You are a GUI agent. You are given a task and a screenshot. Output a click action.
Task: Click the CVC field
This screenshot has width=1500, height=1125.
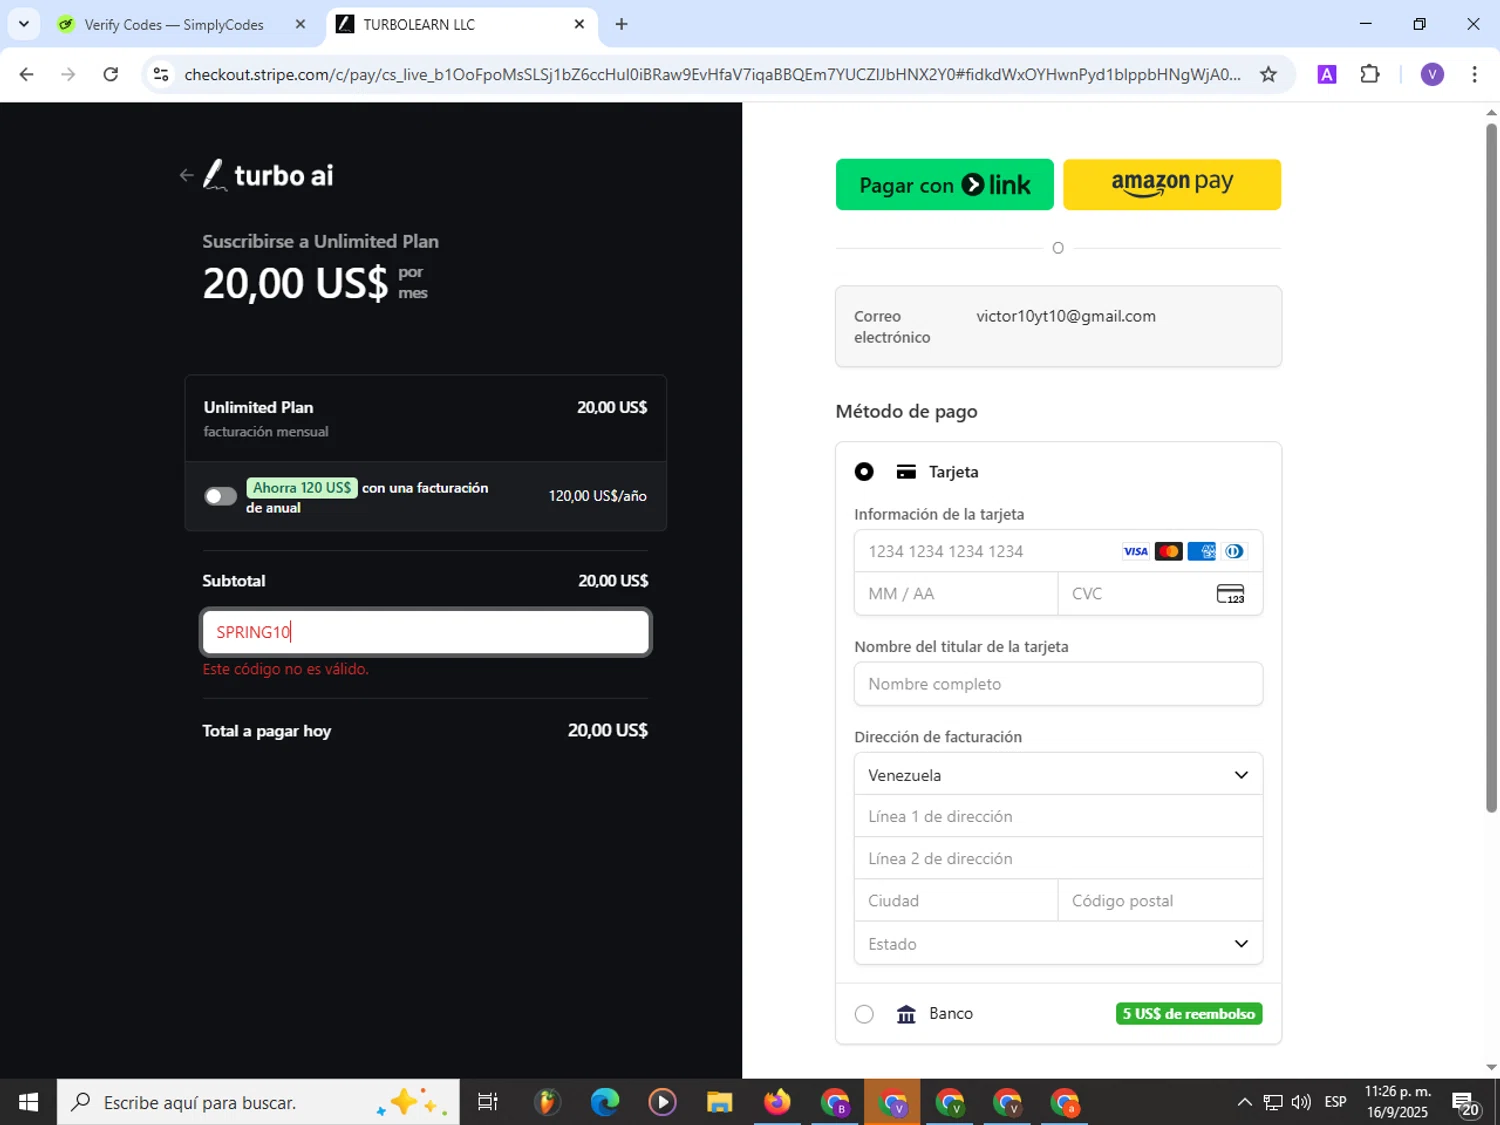tap(1160, 594)
